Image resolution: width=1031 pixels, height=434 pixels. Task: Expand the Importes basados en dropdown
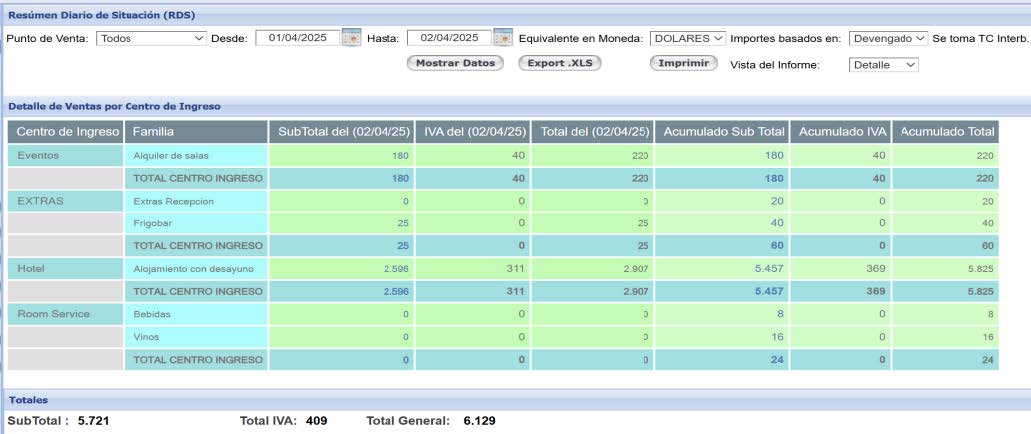pyautogui.click(x=888, y=38)
